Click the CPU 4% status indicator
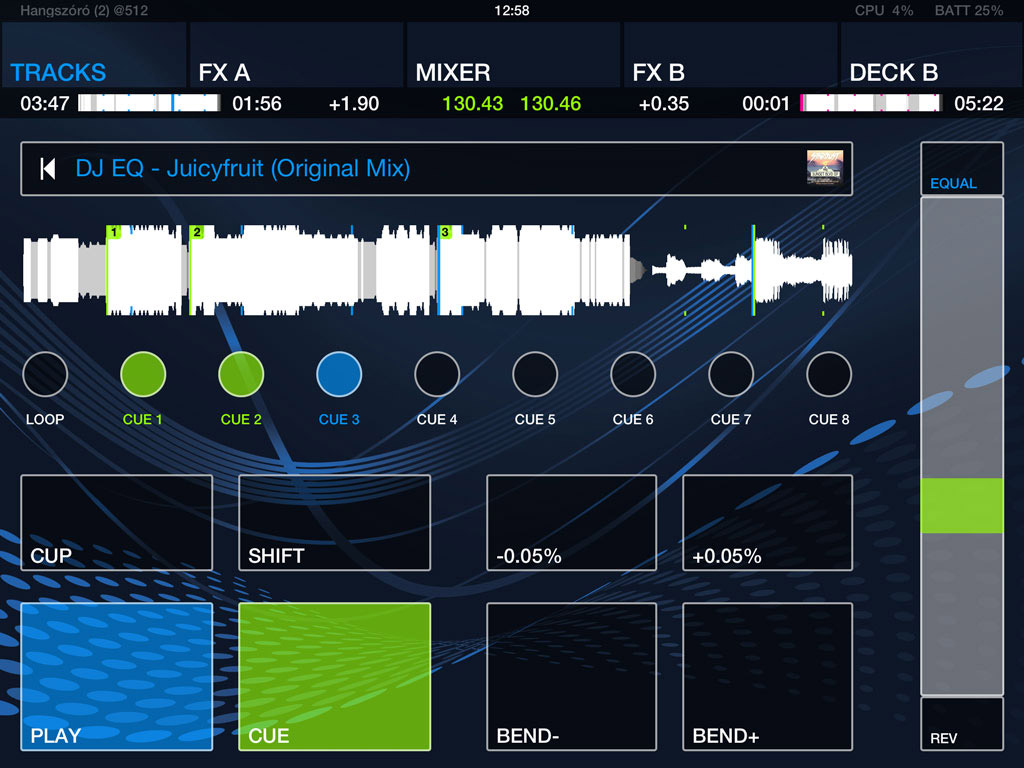 click(x=884, y=10)
